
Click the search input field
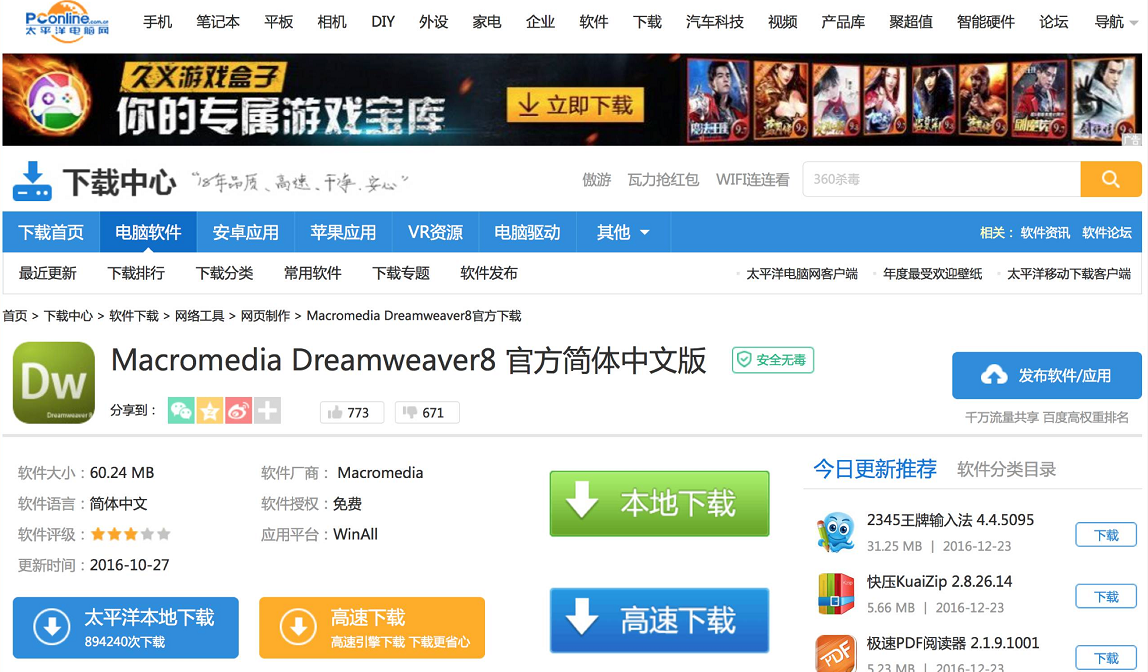click(x=942, y=179)
